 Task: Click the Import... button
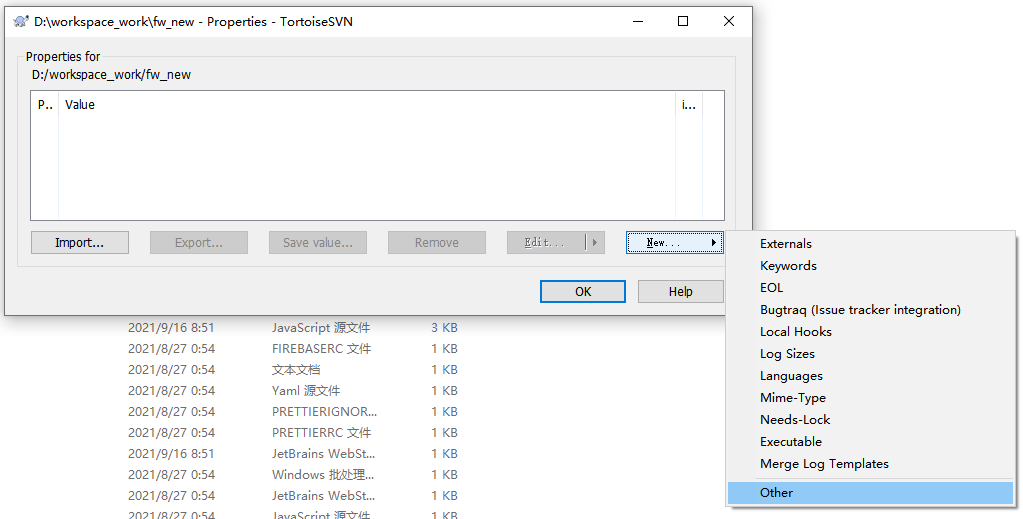click(x=80, y=242)
